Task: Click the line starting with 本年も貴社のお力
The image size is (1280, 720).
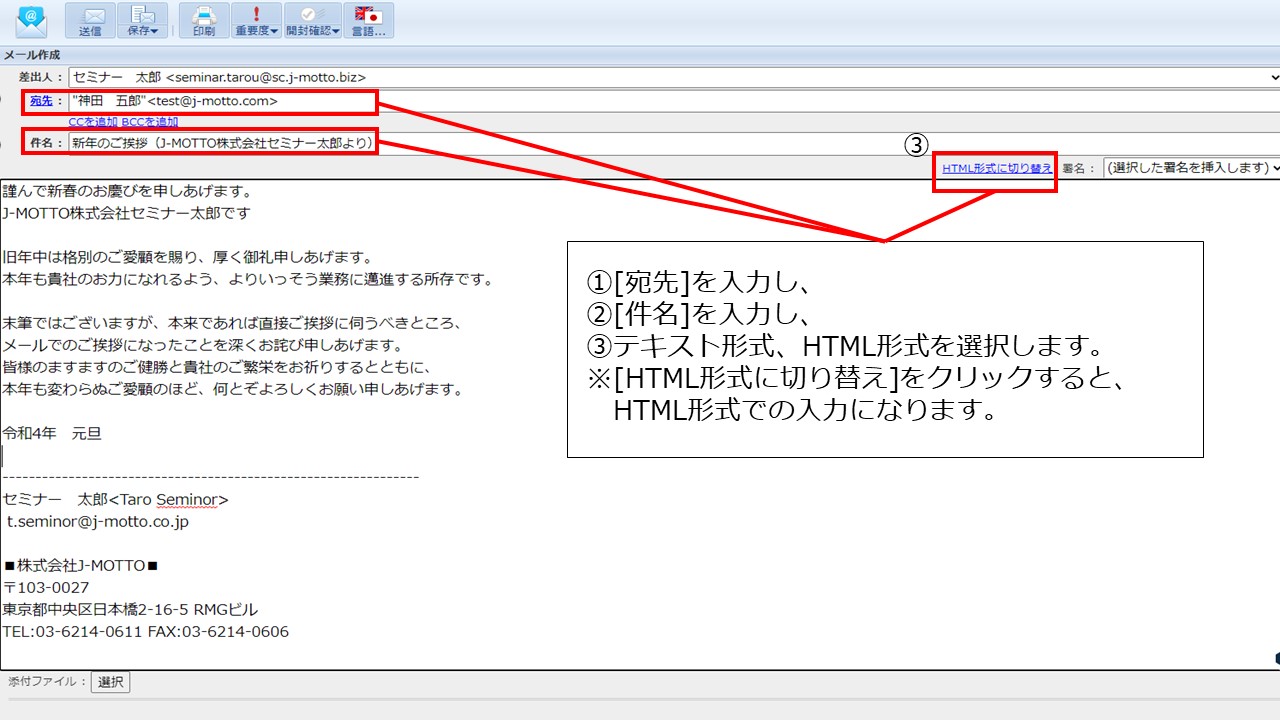Action: coord(248,279)
